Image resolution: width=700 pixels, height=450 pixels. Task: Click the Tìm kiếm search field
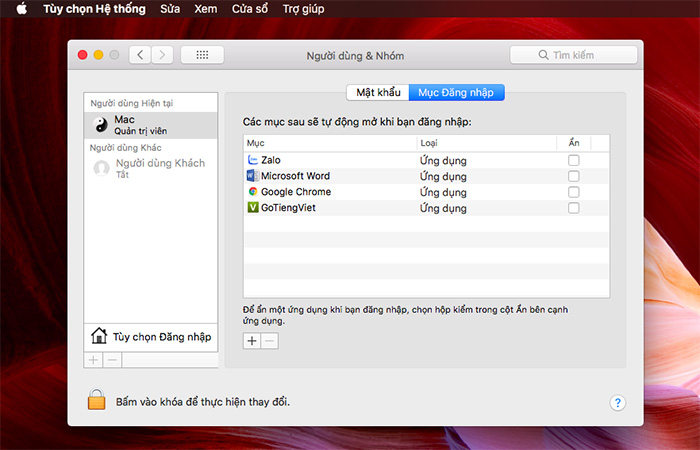point(574,55)
